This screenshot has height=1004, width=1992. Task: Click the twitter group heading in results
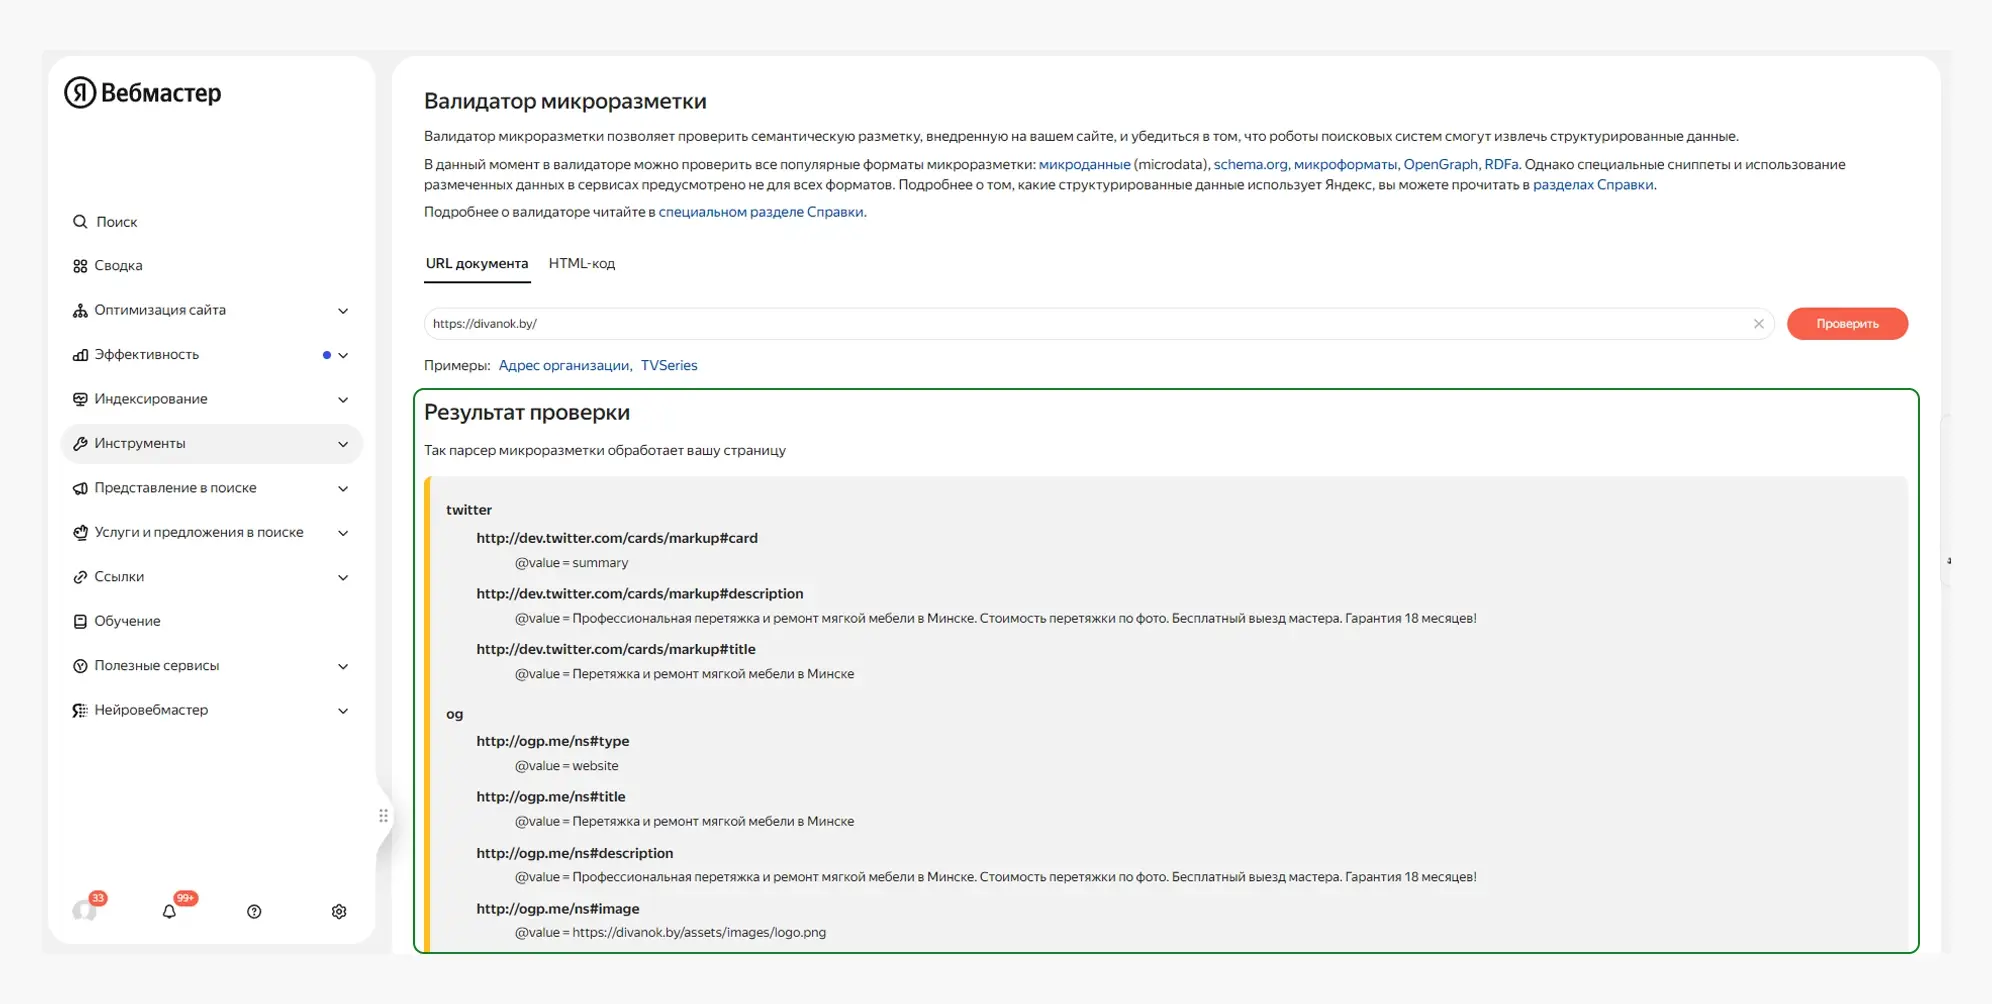pyautogui.click(x=469, y=510)
